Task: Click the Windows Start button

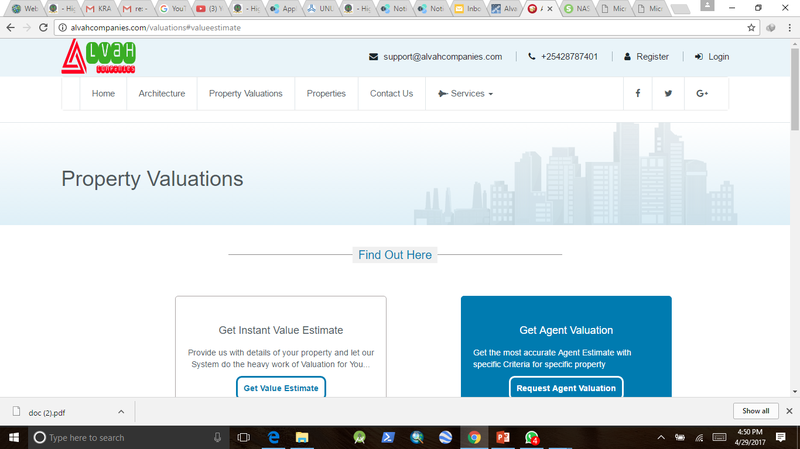Action: click(x=14, y=437)
